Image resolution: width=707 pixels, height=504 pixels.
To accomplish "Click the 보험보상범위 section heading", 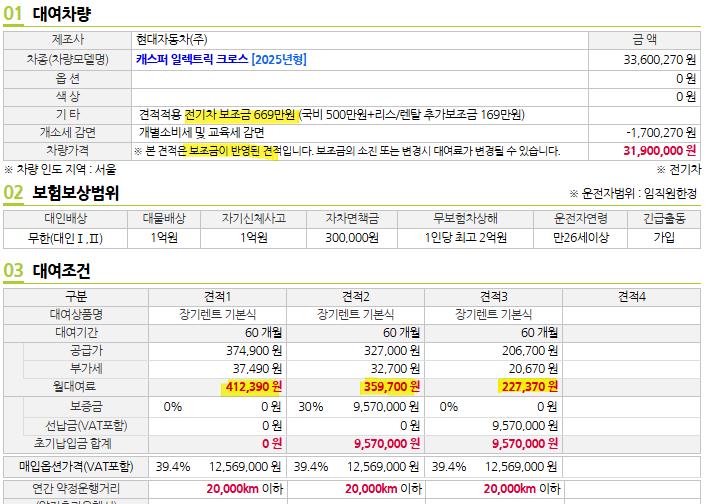I will (x=76, y=193).
